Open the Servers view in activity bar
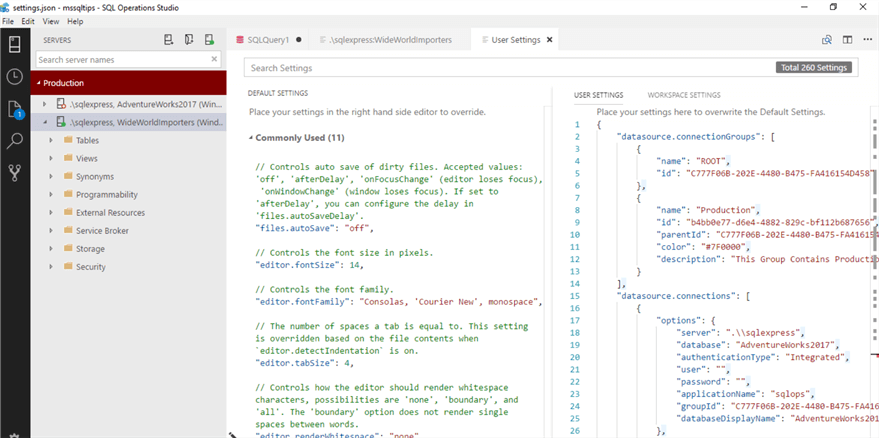 (15, 44)
